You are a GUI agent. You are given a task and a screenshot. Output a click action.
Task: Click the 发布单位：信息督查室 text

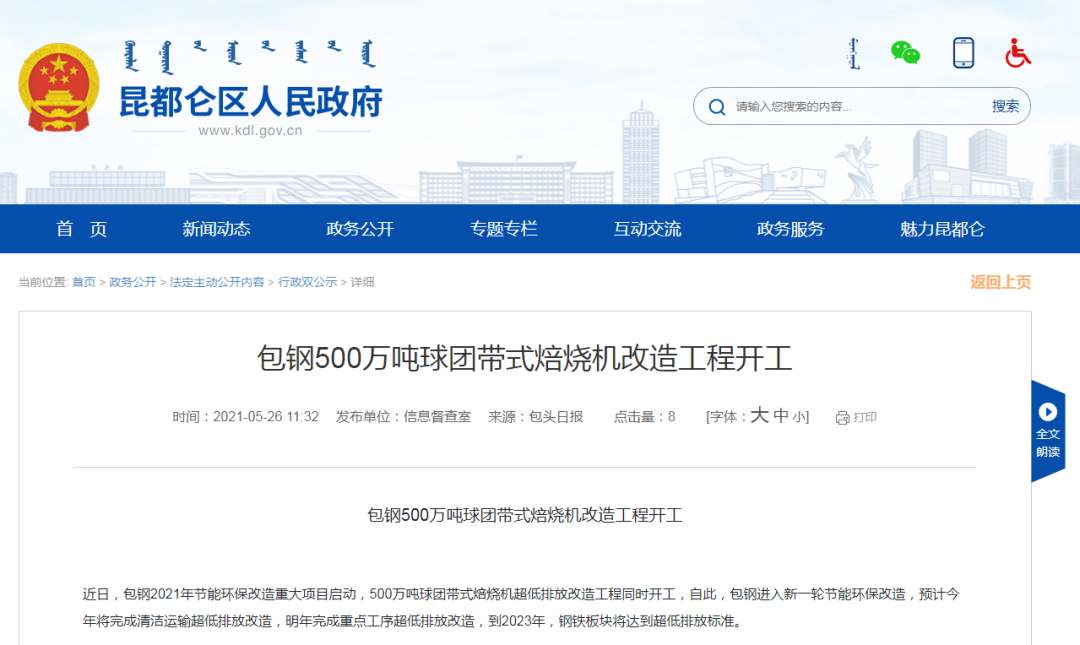[x=404, y=417]
